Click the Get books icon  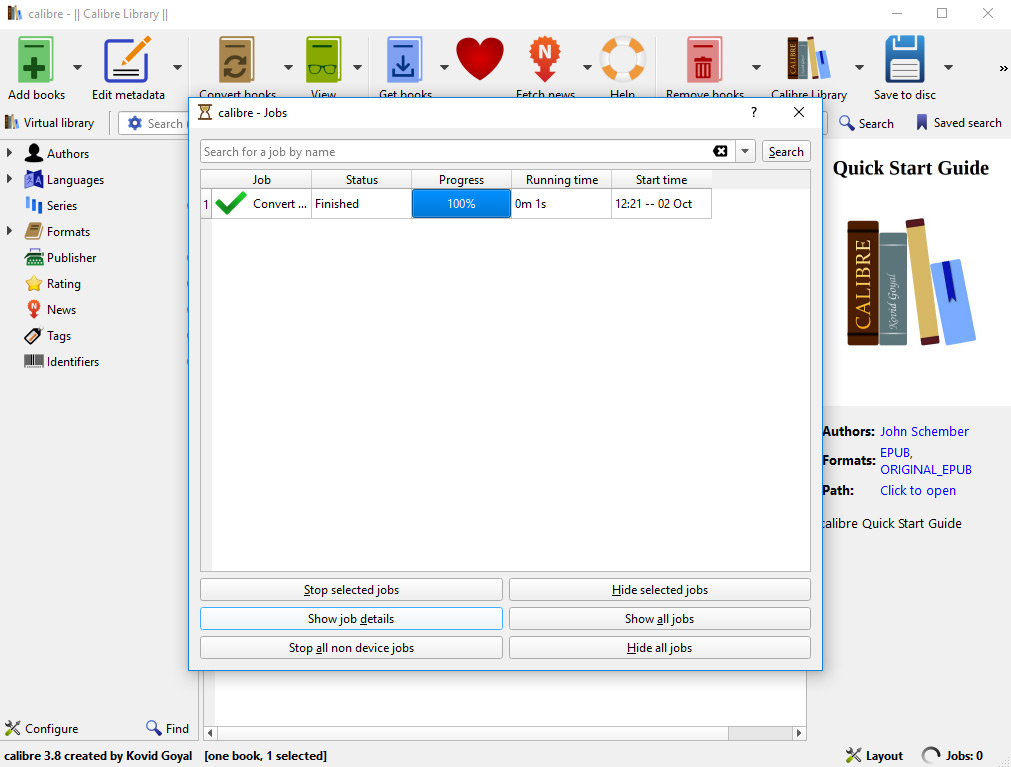pyautogui.click(x=404, y=59)
